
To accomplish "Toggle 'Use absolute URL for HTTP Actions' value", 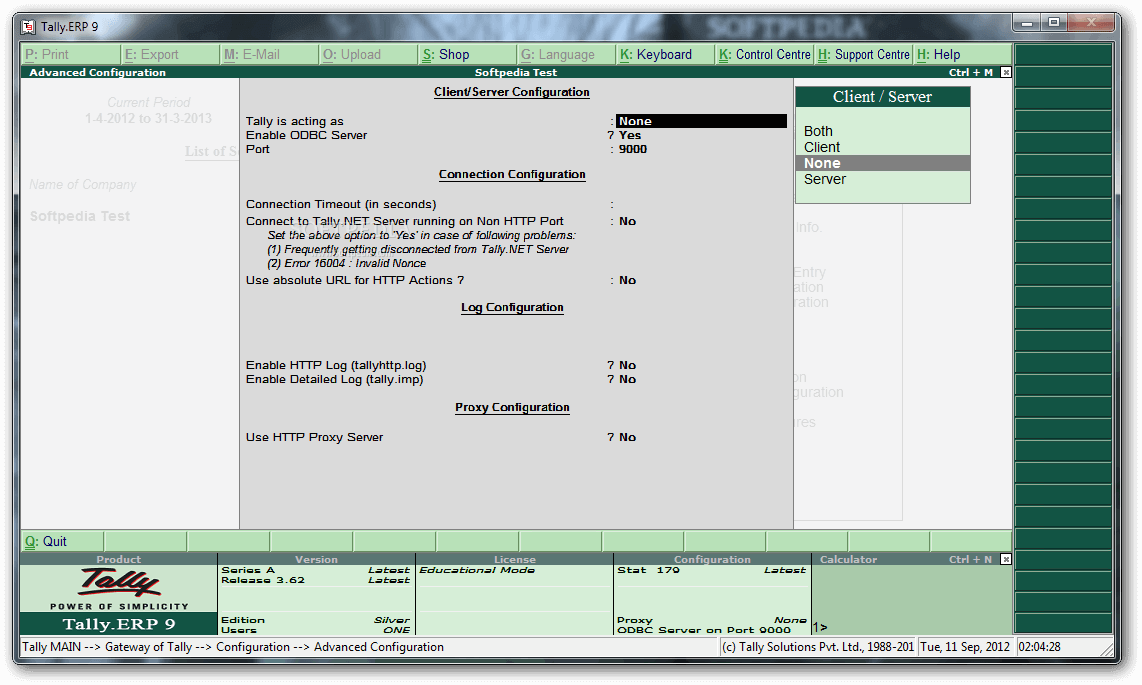I will click(x=627, y=280).
